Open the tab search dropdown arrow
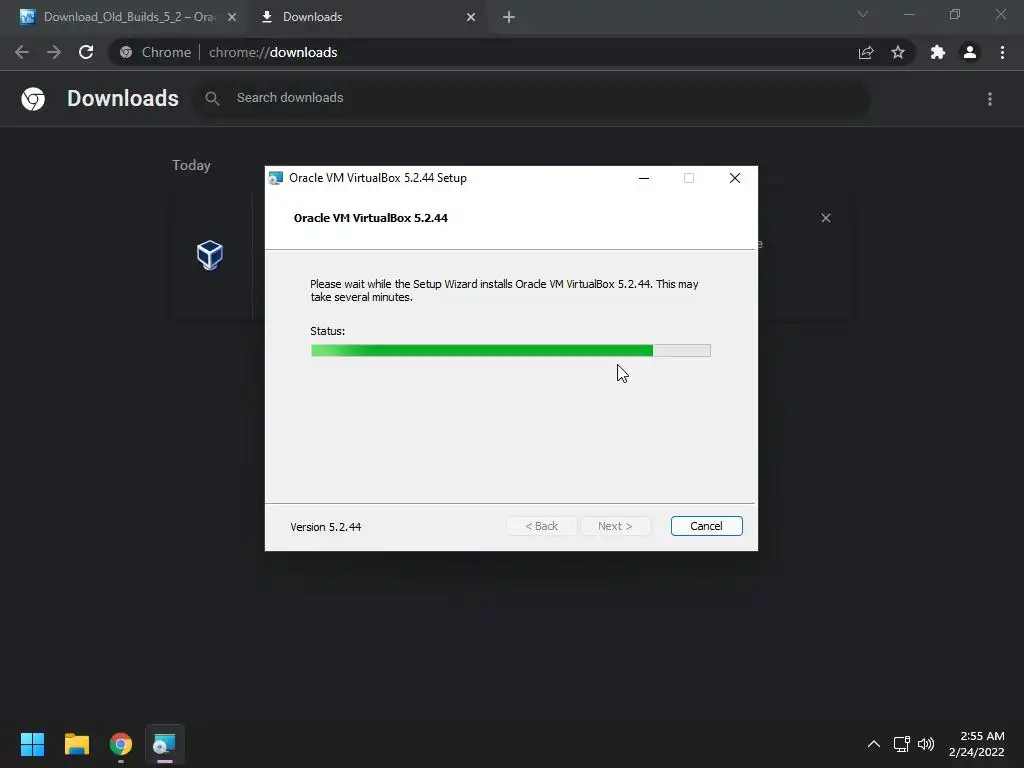This screenshot has width=1024, height=768. [x=863, y=14]
